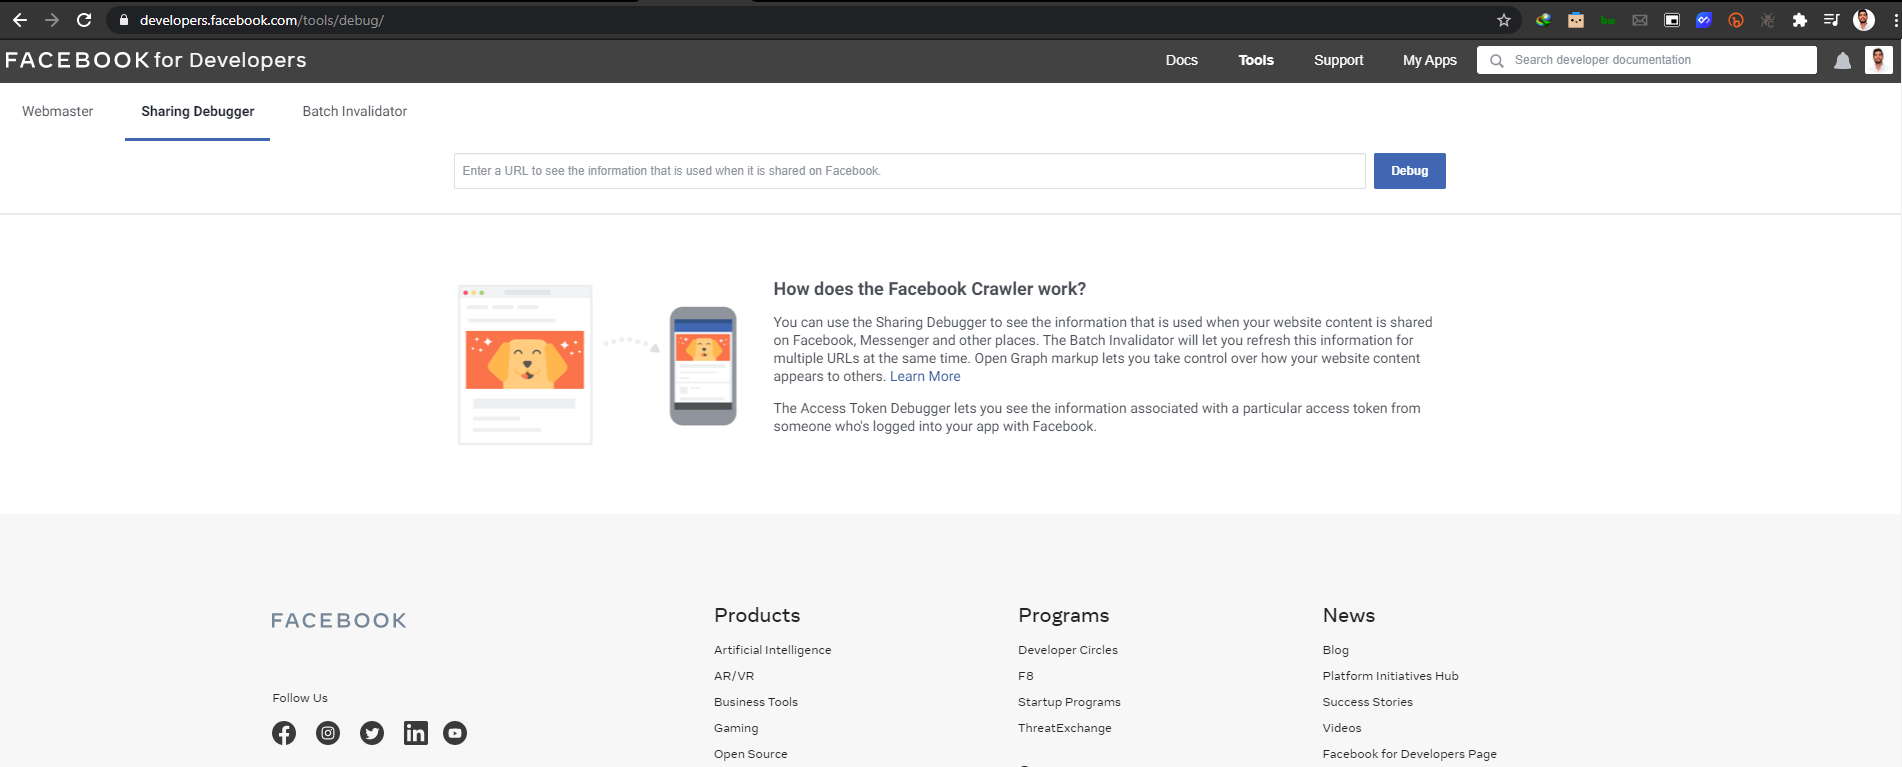Open the Open Source link
1902x767 pixels.
(751, 754)
